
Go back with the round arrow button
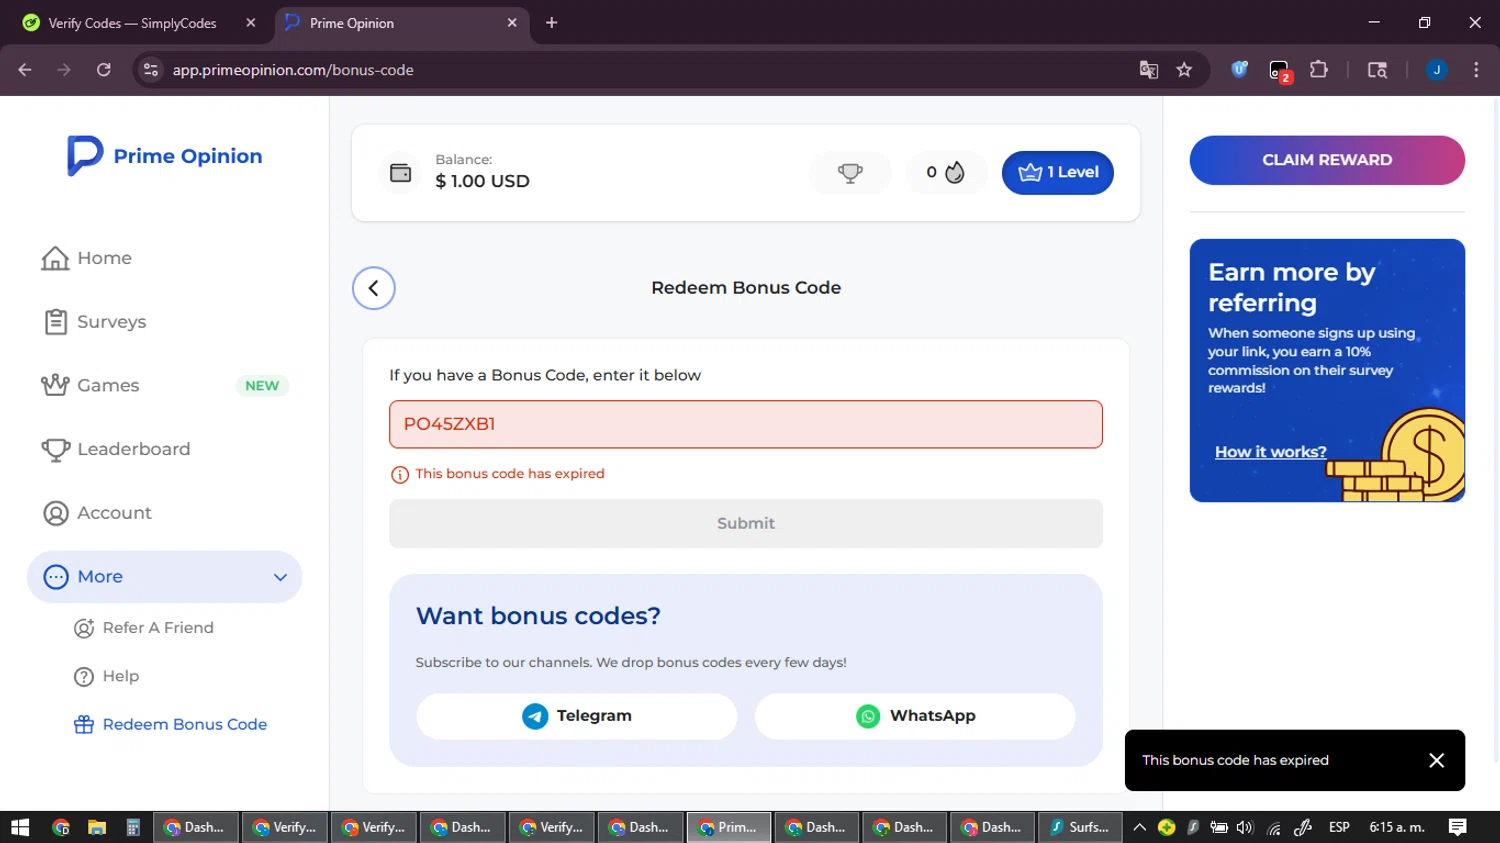374,289
